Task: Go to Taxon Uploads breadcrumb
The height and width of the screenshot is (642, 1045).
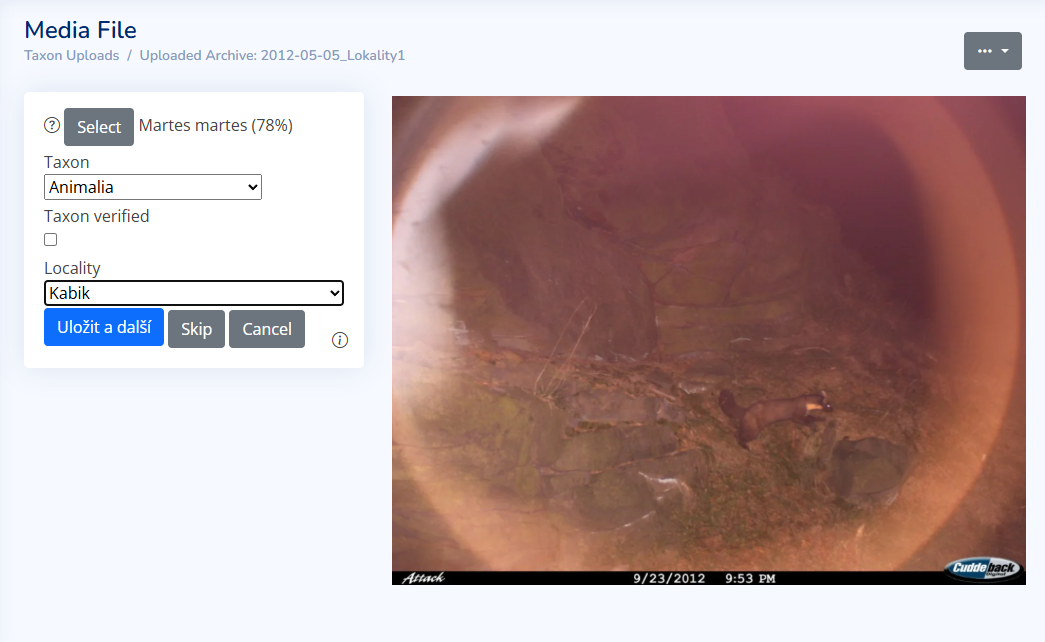Action: tap(71, 56)
